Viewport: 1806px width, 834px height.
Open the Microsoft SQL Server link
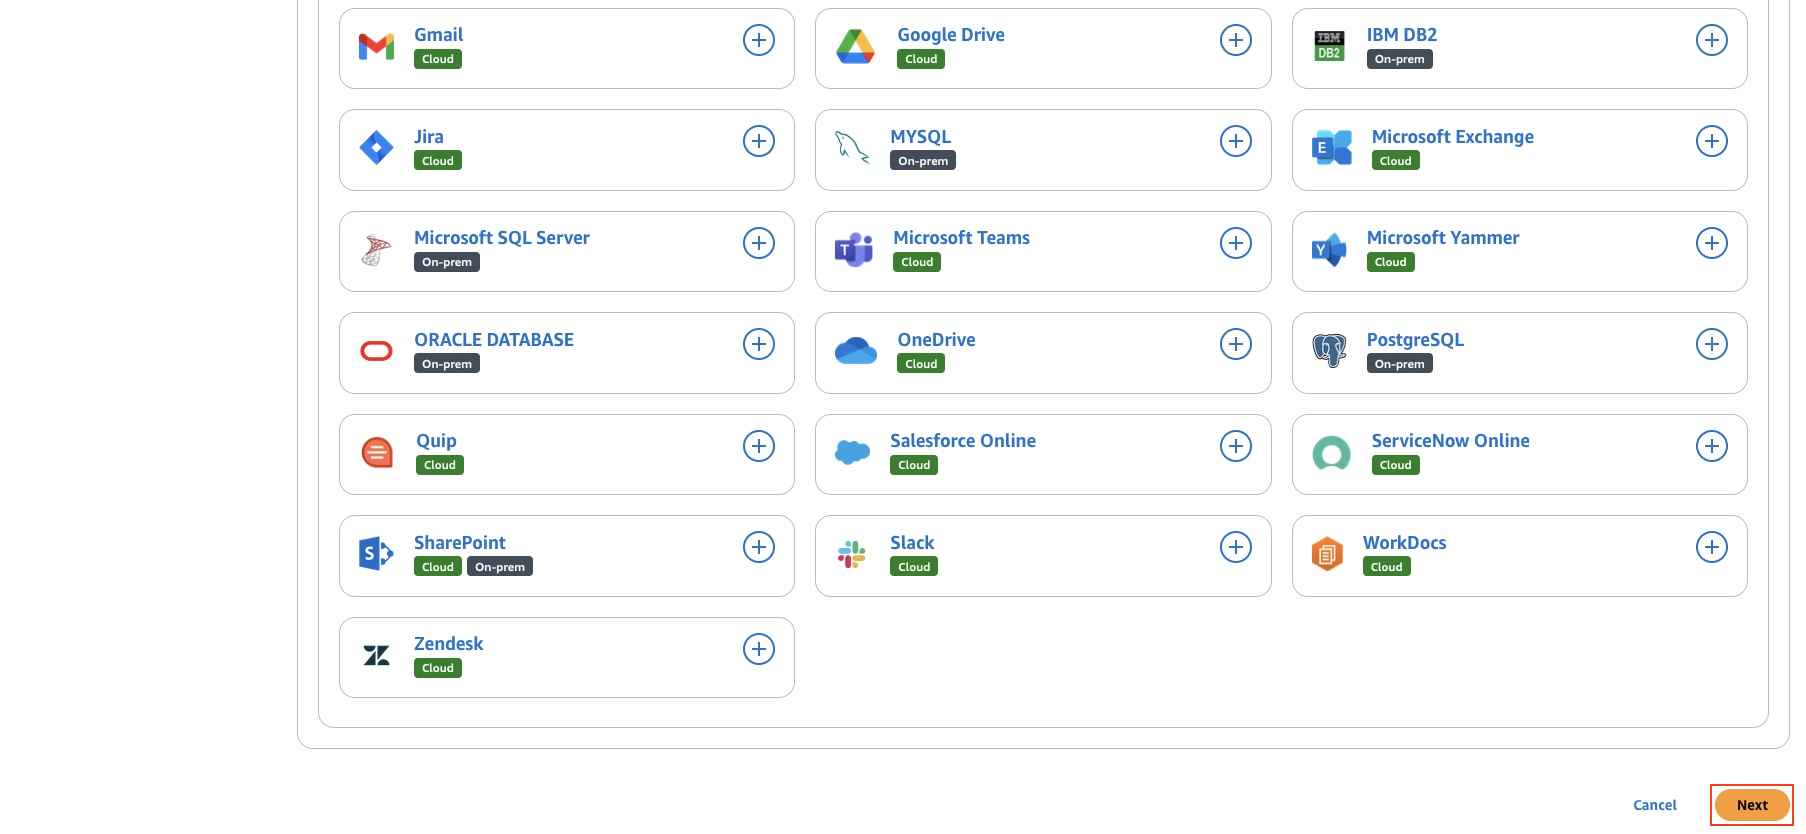click(502, 238)
